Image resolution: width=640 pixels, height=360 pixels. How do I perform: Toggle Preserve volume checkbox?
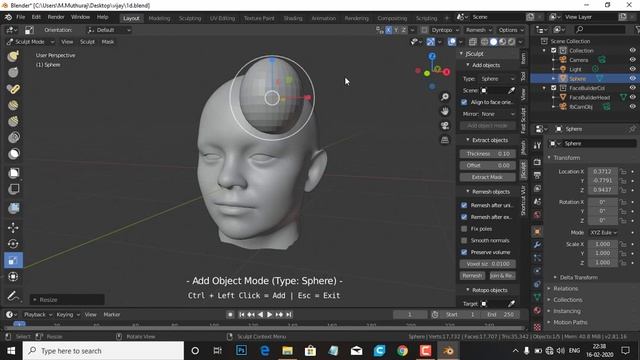[464, 252]
